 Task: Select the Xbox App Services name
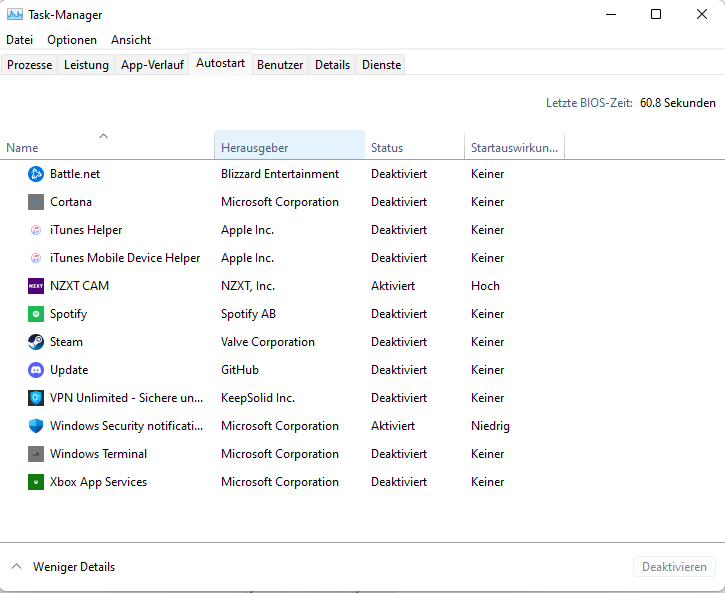click(x=98, y=482)
